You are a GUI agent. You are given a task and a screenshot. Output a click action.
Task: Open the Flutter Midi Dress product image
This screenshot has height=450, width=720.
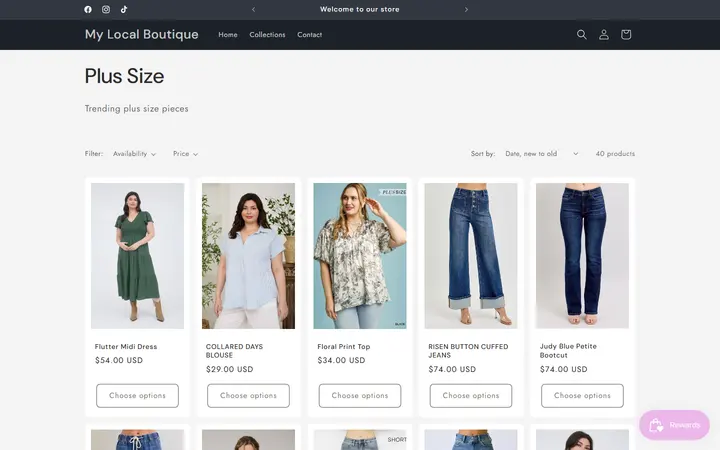click(x=137, y=256)
